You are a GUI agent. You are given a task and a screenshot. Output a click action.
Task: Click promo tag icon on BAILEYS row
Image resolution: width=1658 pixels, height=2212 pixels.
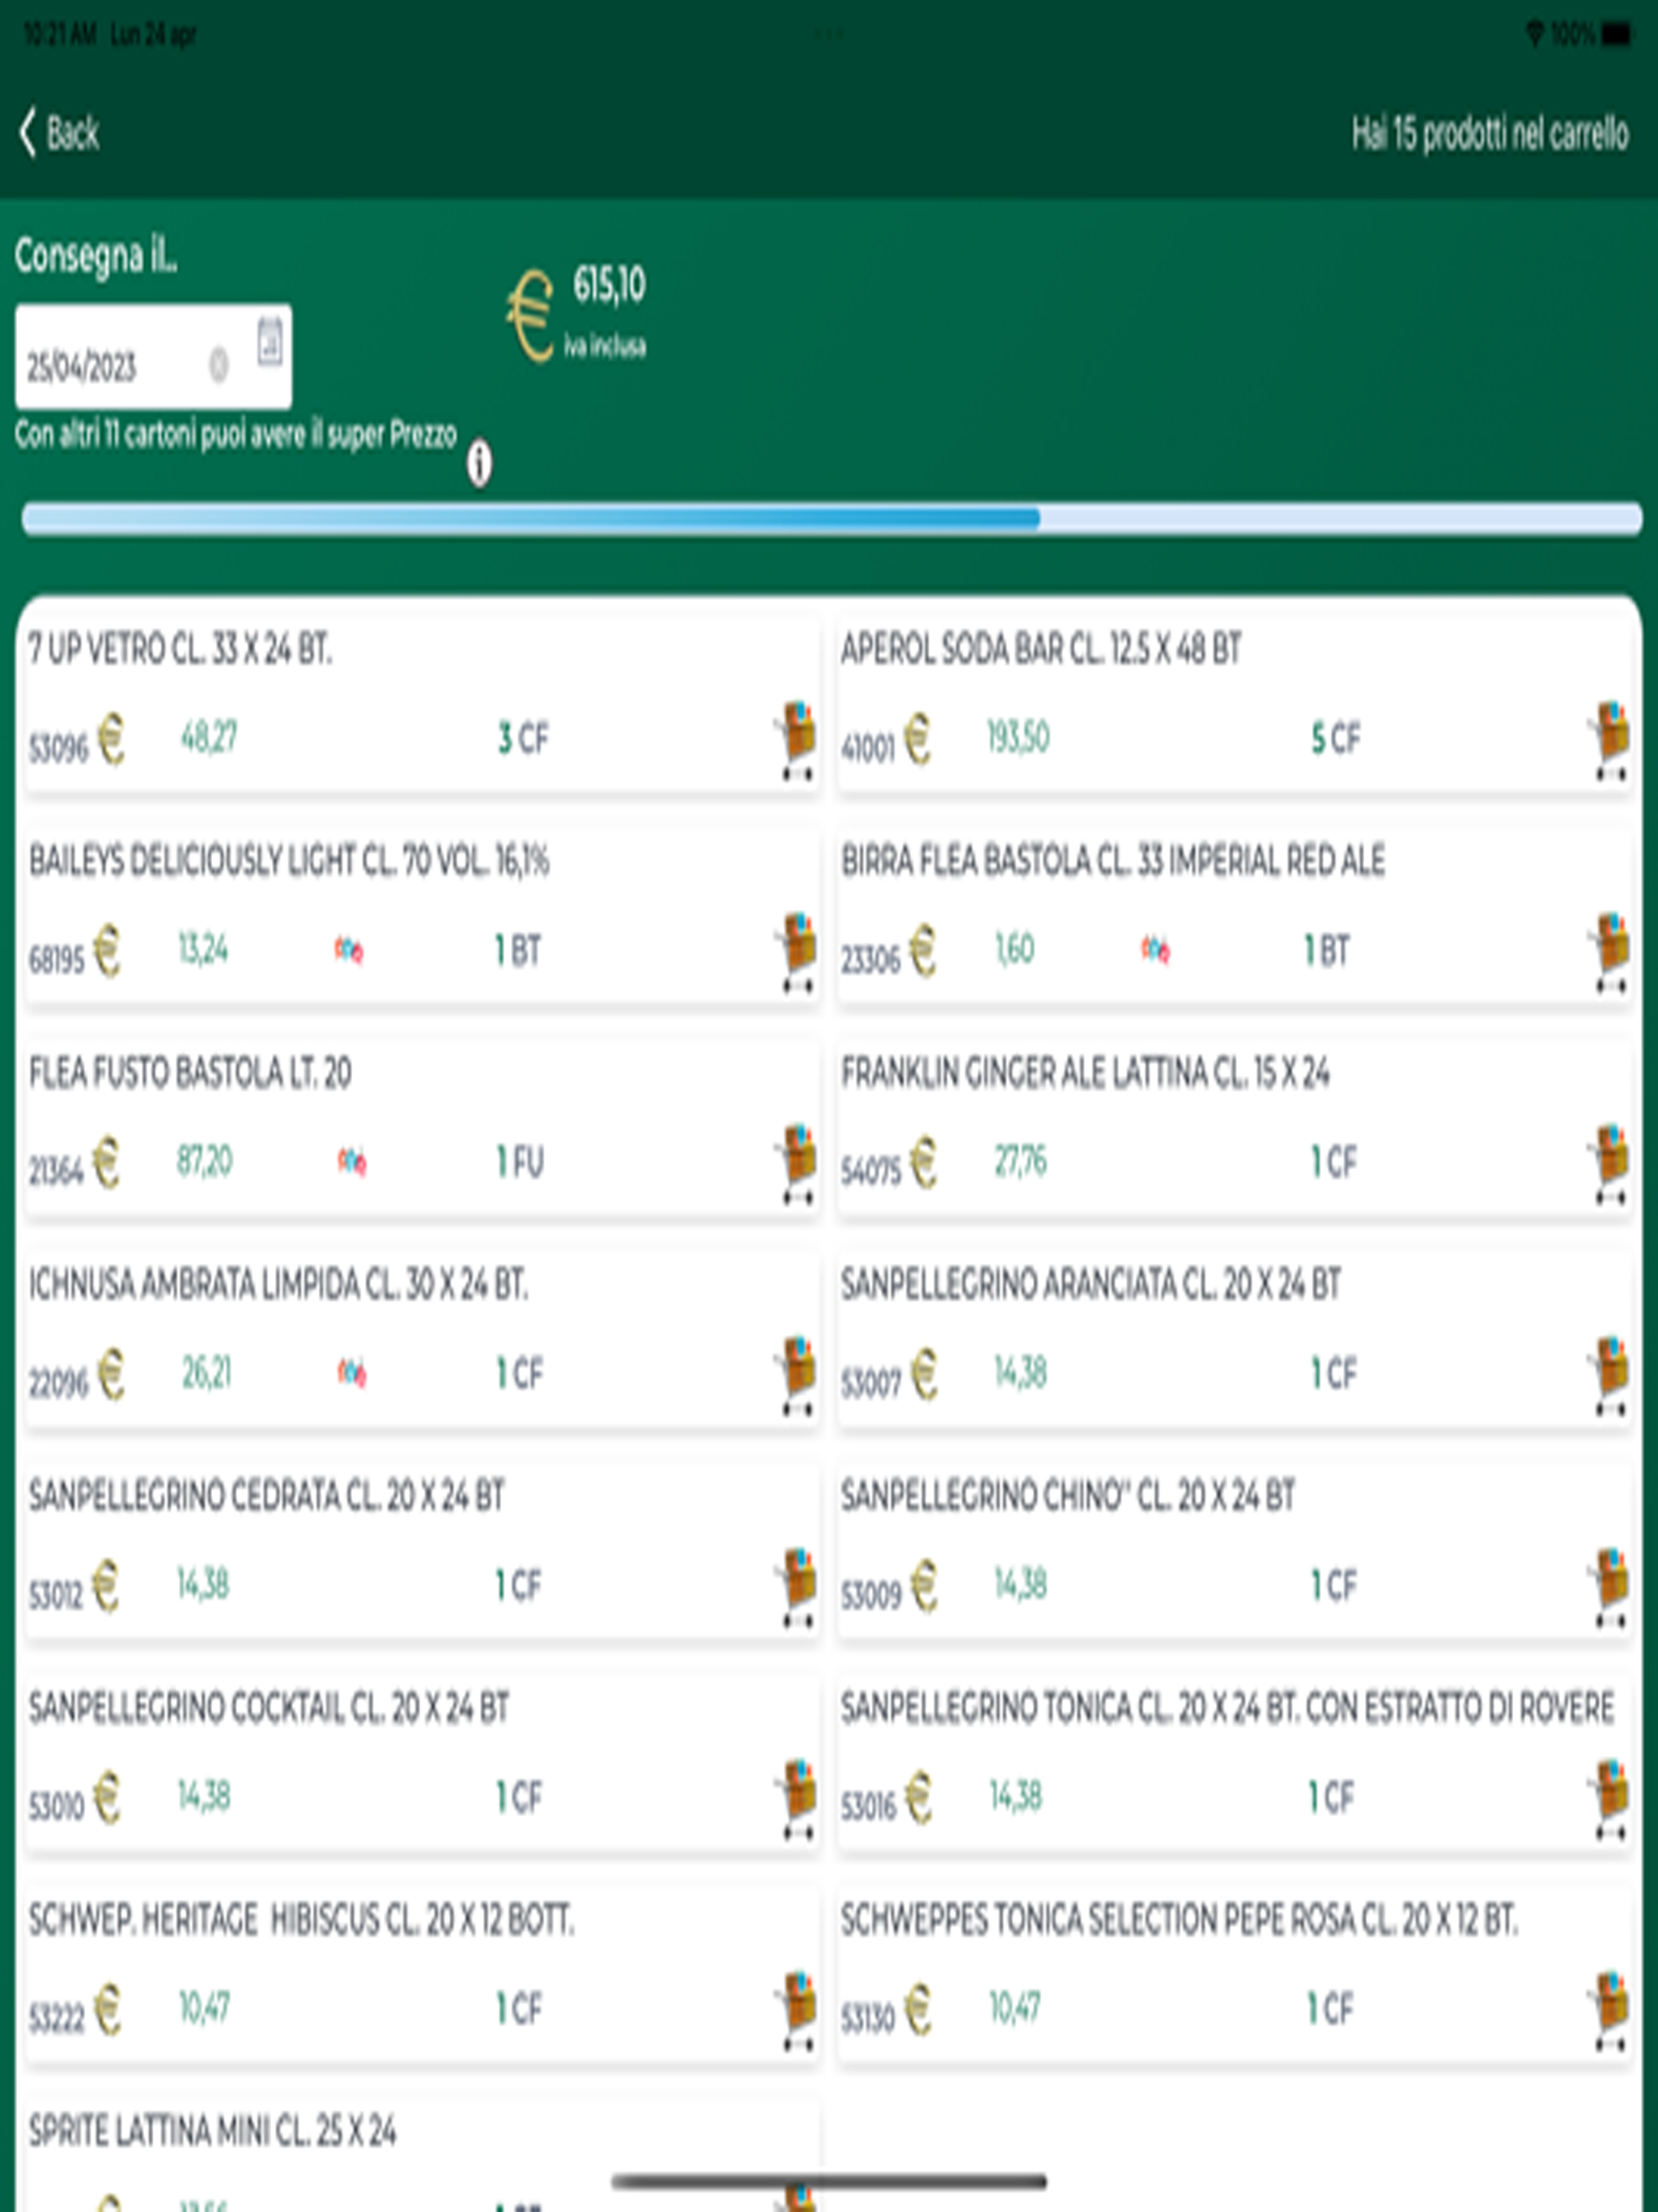[349, 949]
